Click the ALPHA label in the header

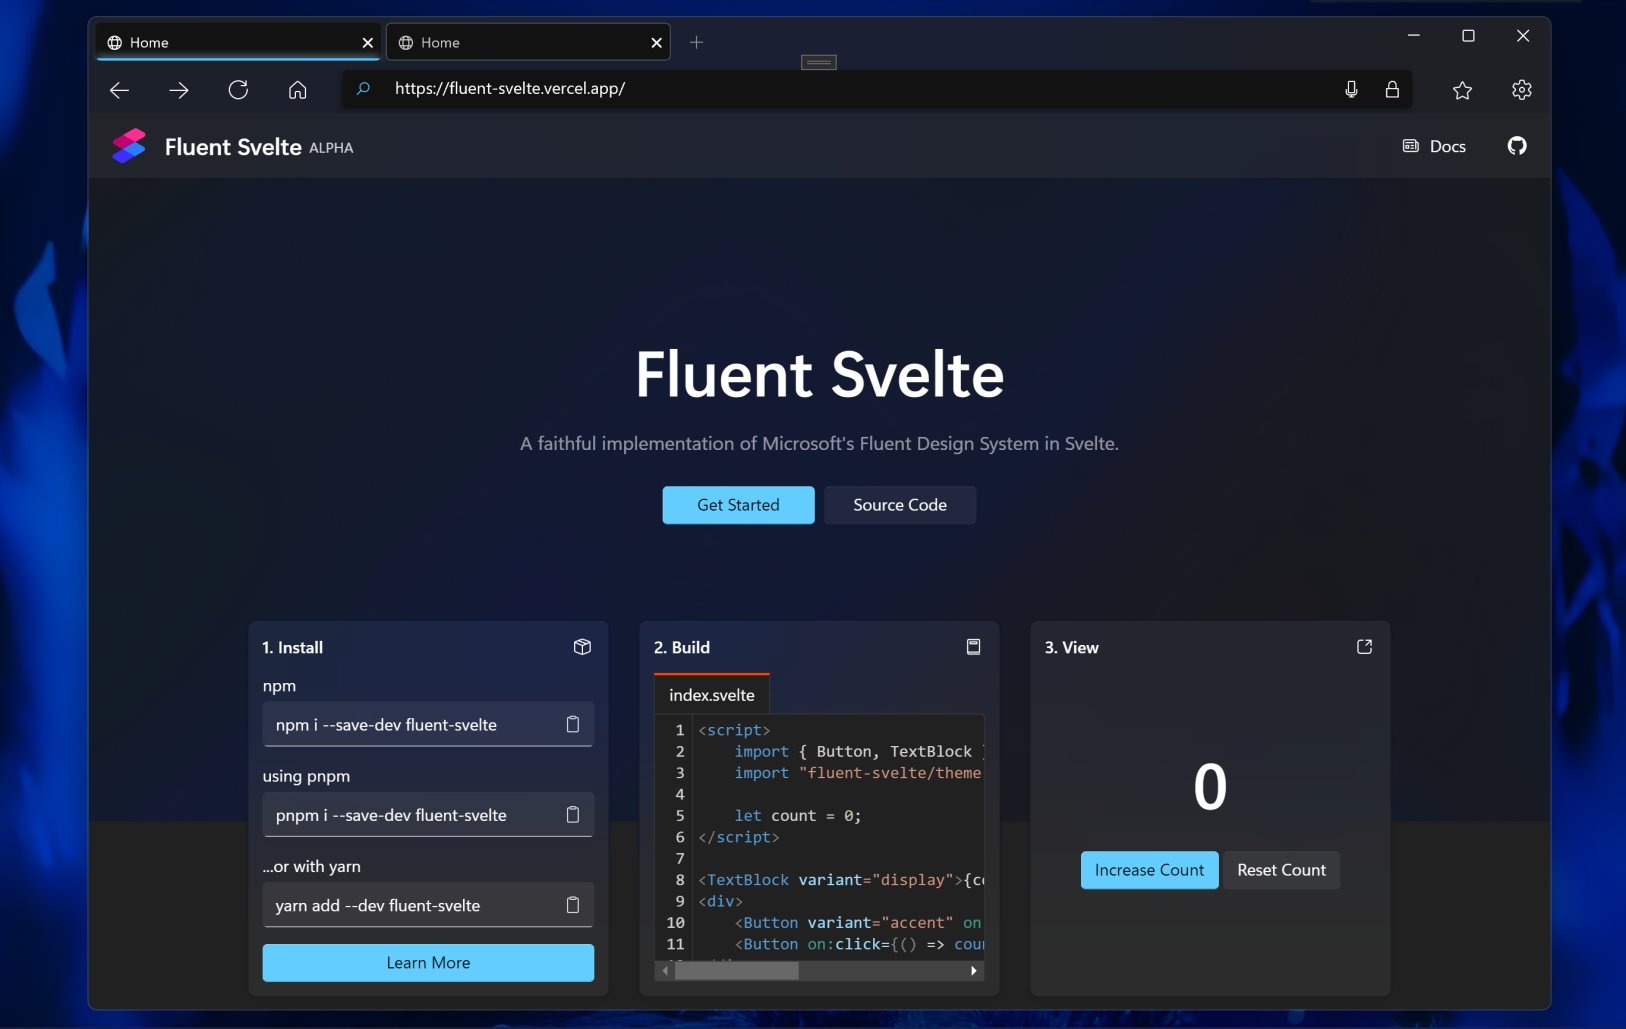pyautogui.click(x=331, y=148)
